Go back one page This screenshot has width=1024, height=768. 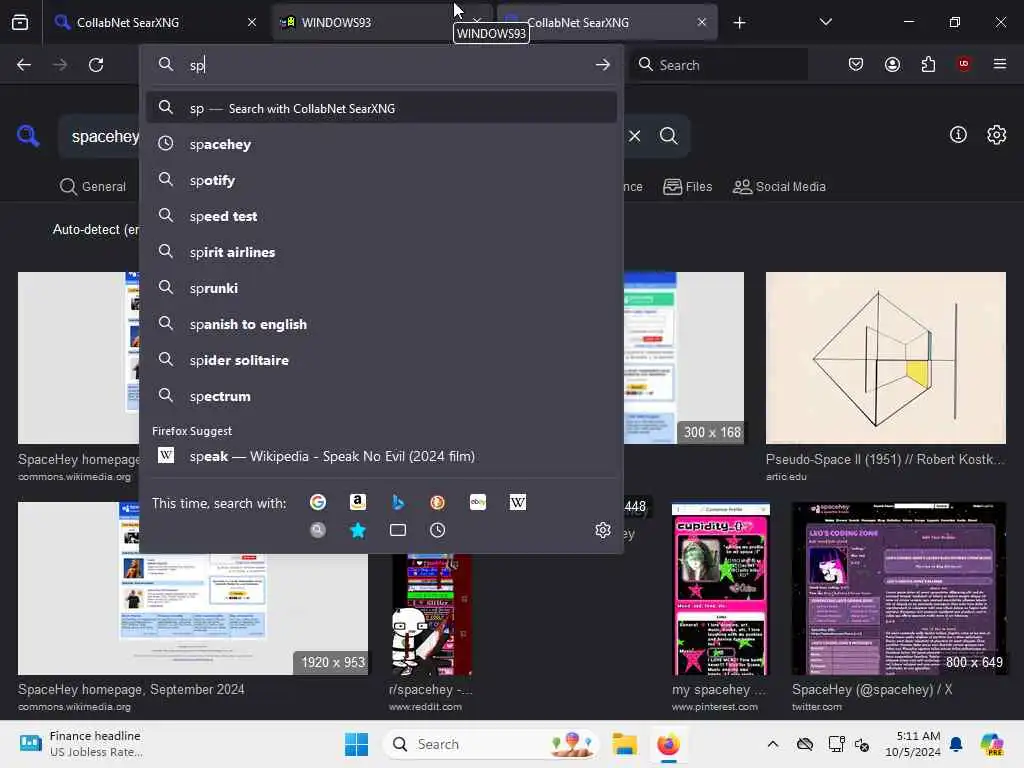pos(24,65)
